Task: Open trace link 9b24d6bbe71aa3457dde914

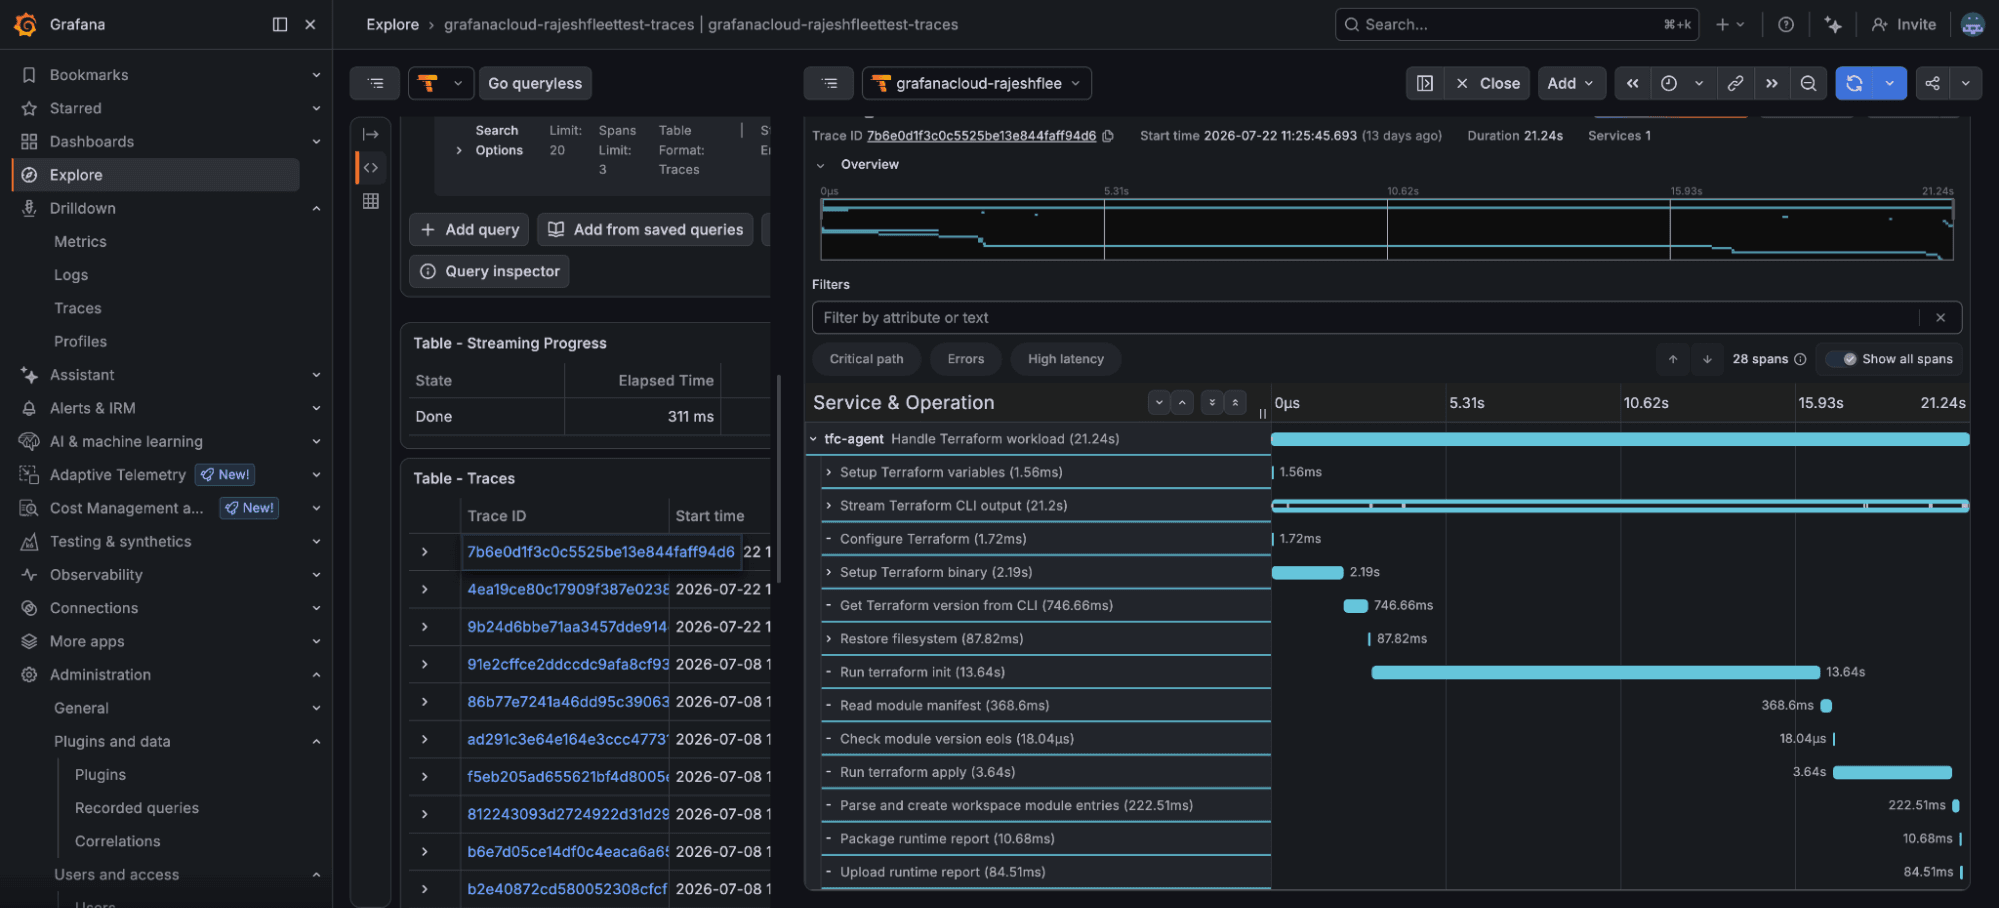Action: tap(567, 627)
